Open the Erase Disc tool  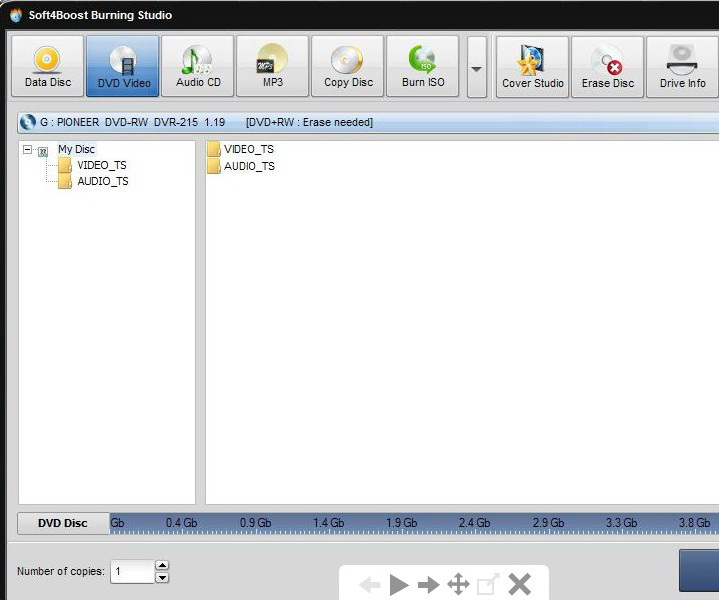608,67
